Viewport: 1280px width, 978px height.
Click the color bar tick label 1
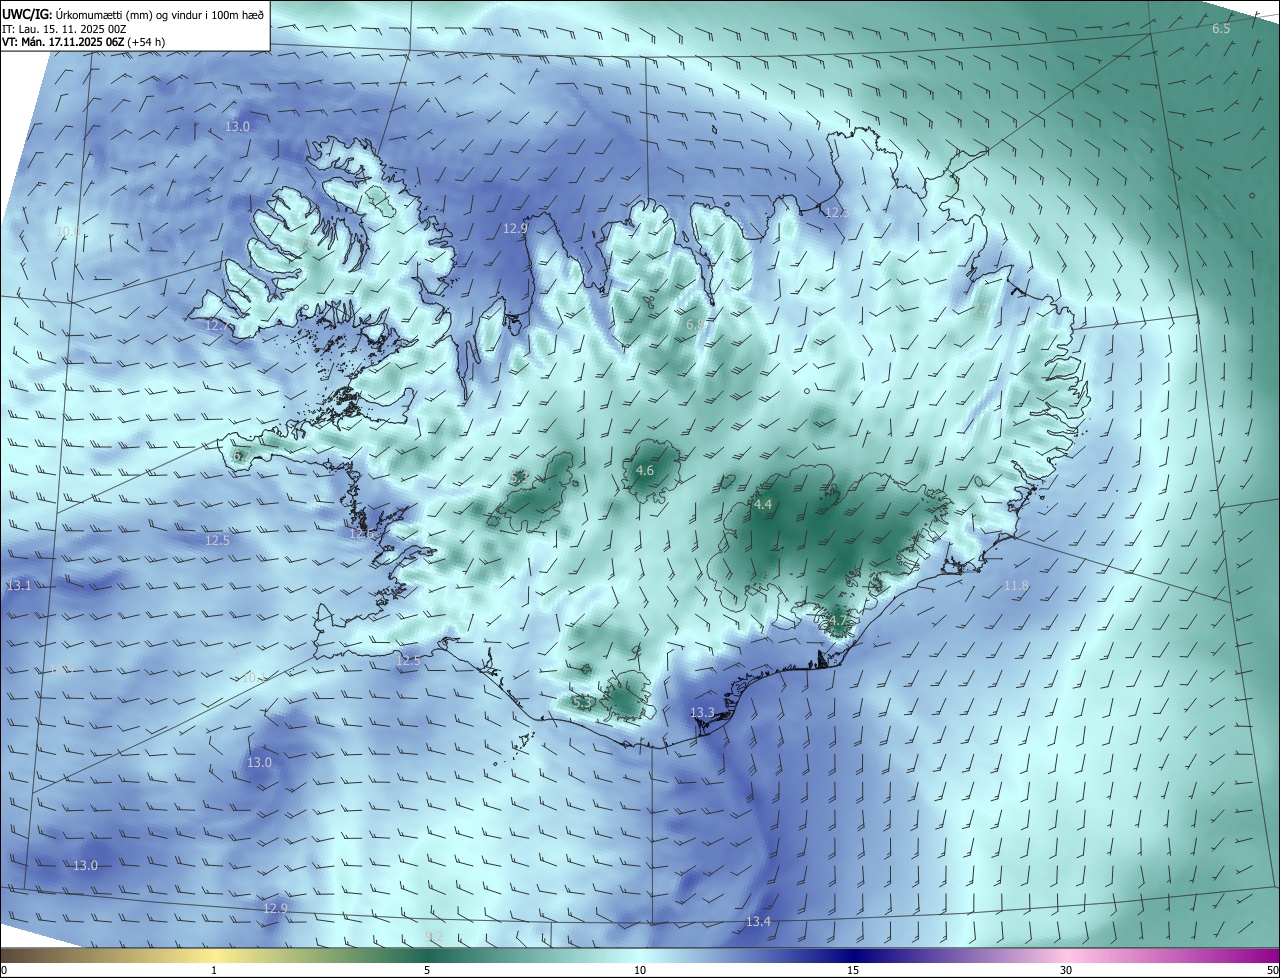[214, 970]
